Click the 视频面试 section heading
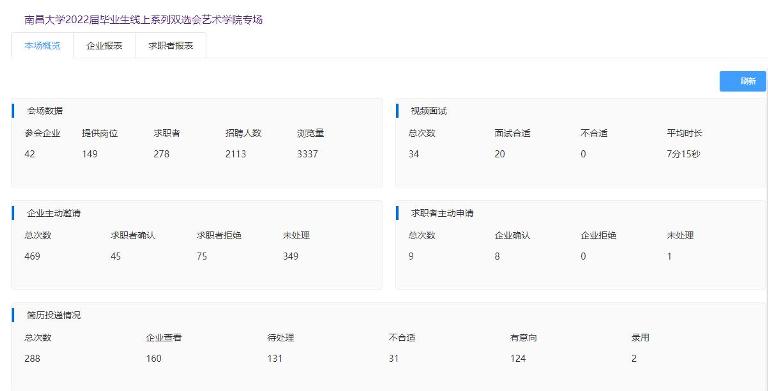 click(x=429, y=111)
